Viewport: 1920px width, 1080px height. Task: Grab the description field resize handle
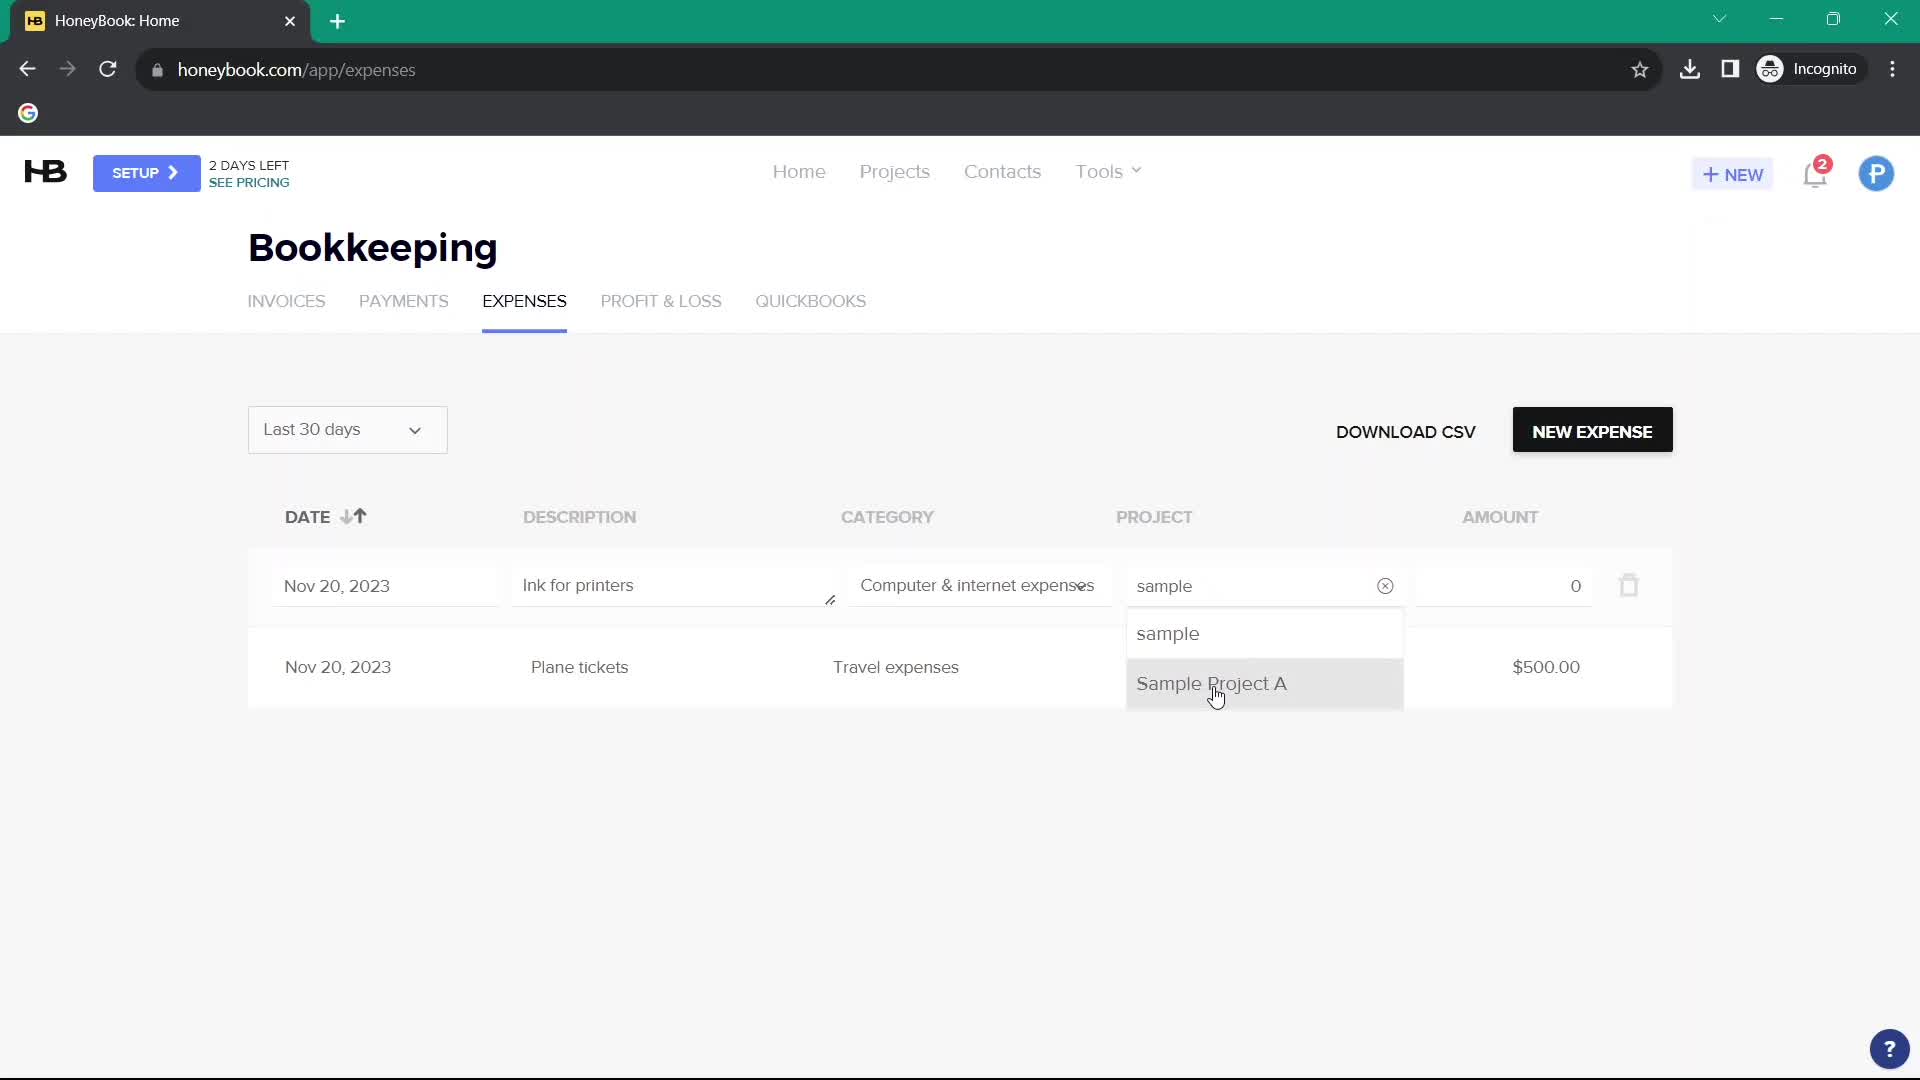830,600
